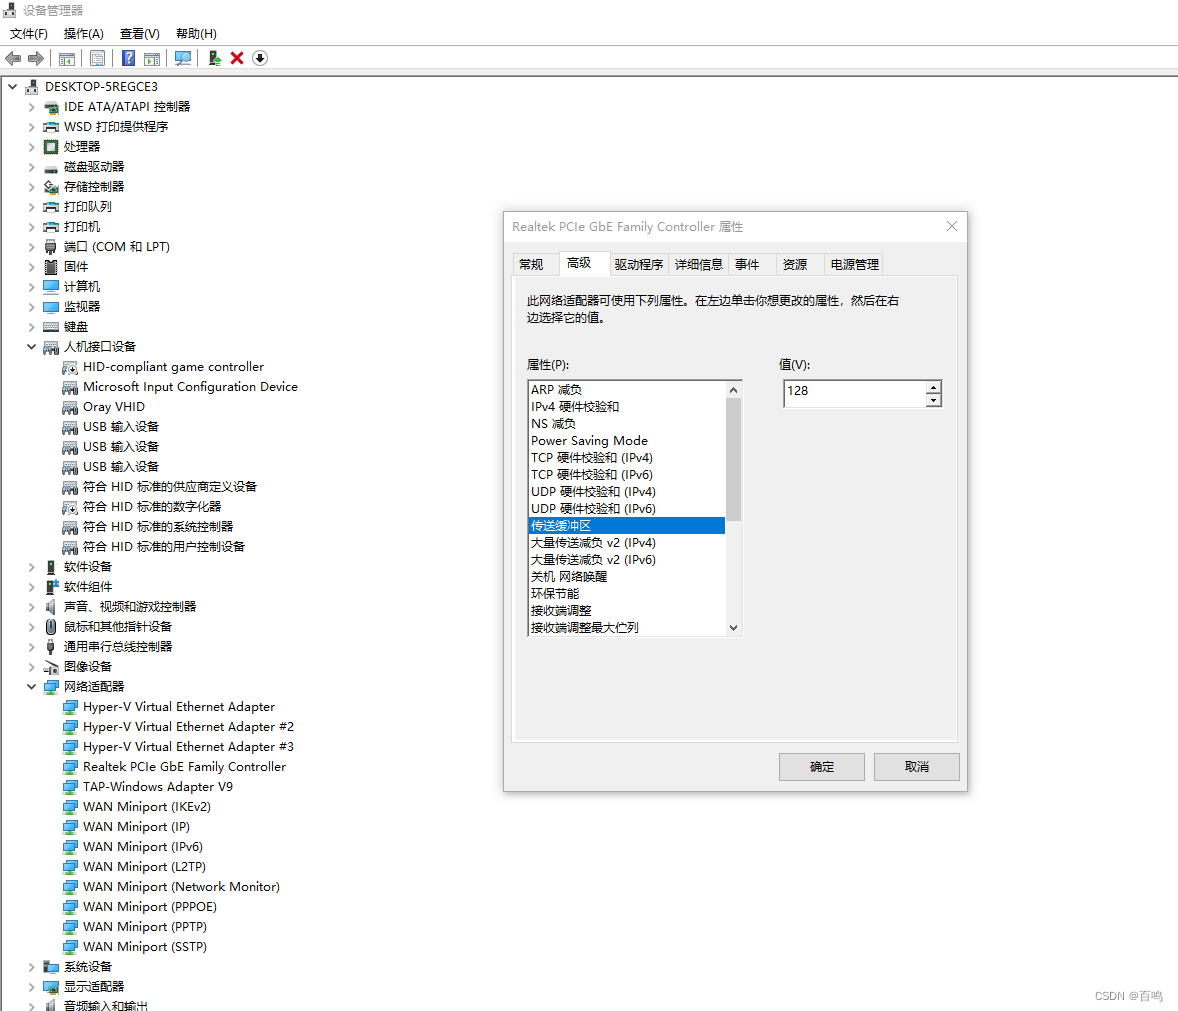The width and height of the screenshot is (1178, 1011).
Task: Select the 传送缓冲区 property
Action: tap(627, 526)
